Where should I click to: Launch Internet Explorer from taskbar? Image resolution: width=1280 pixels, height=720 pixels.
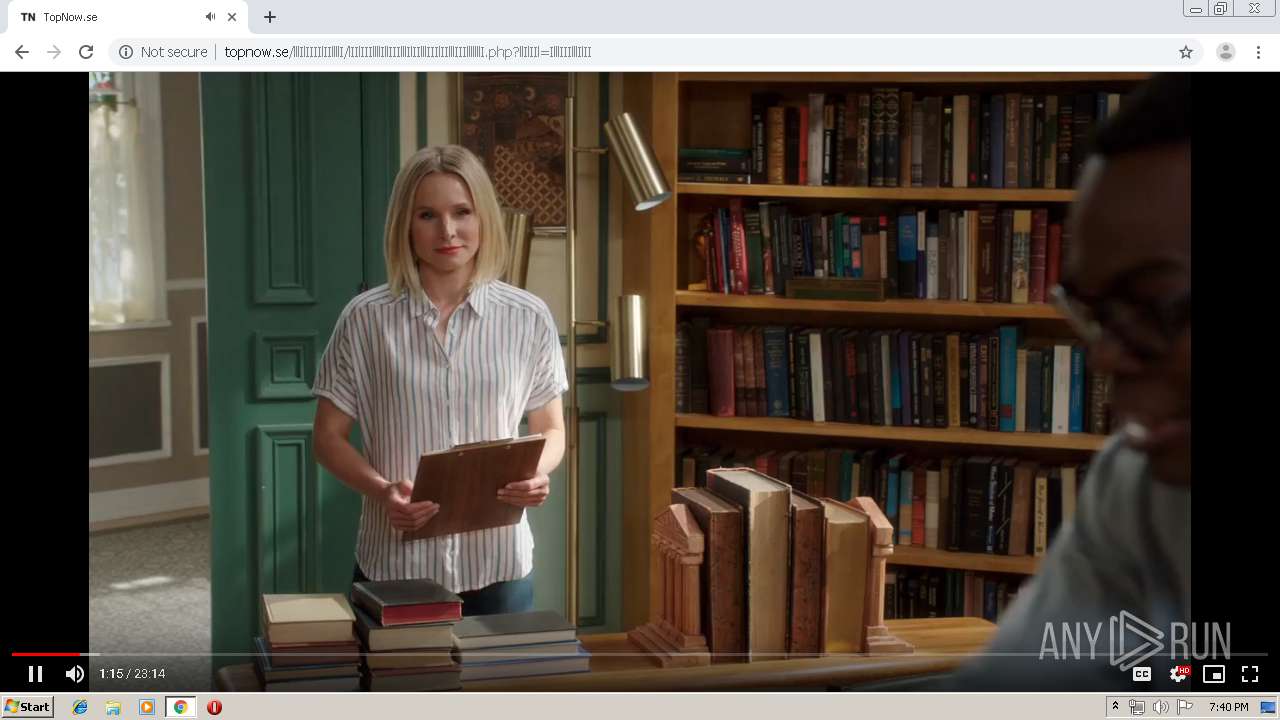80,707
